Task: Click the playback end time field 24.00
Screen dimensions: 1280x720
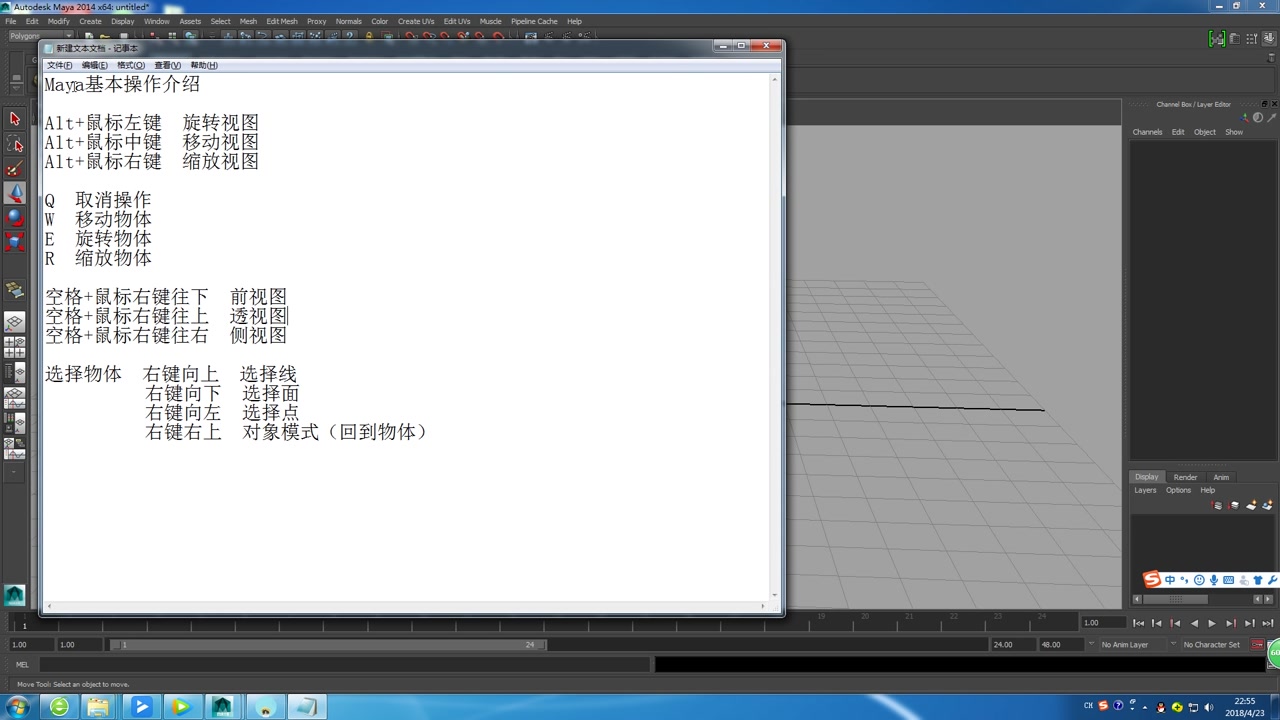Action: point(1013,645)
